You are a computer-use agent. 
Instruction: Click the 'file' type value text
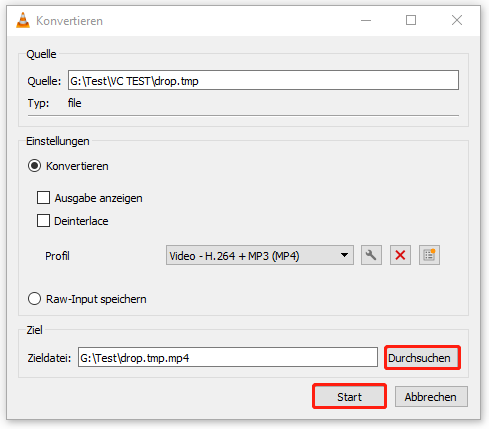74,103
